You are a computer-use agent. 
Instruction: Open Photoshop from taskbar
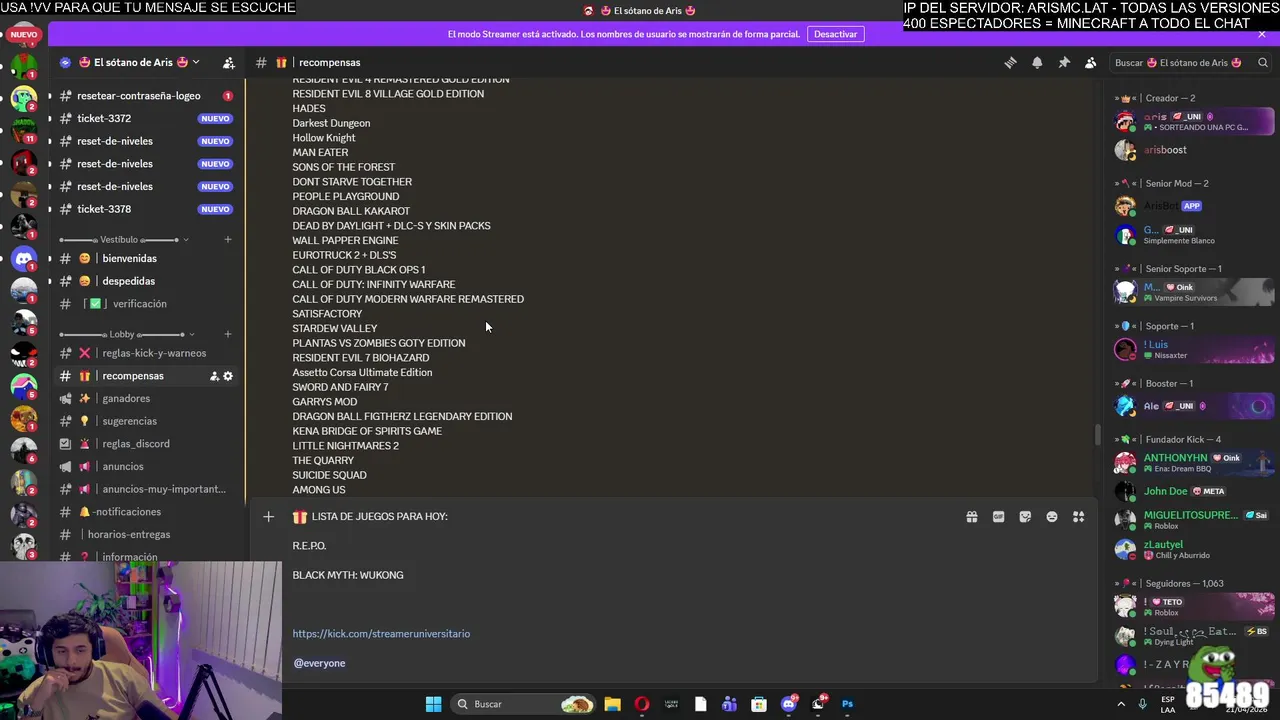[847, 704]
